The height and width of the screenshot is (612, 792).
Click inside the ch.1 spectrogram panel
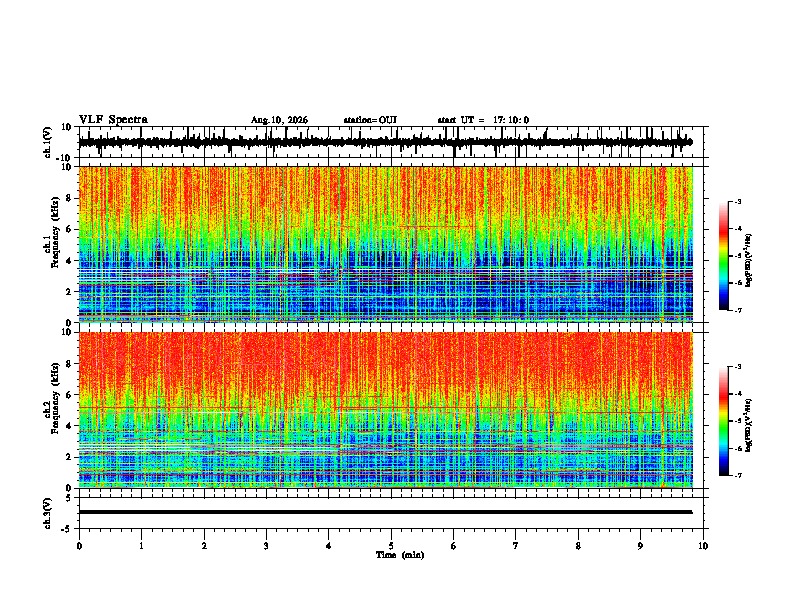[x=385, y=244]
